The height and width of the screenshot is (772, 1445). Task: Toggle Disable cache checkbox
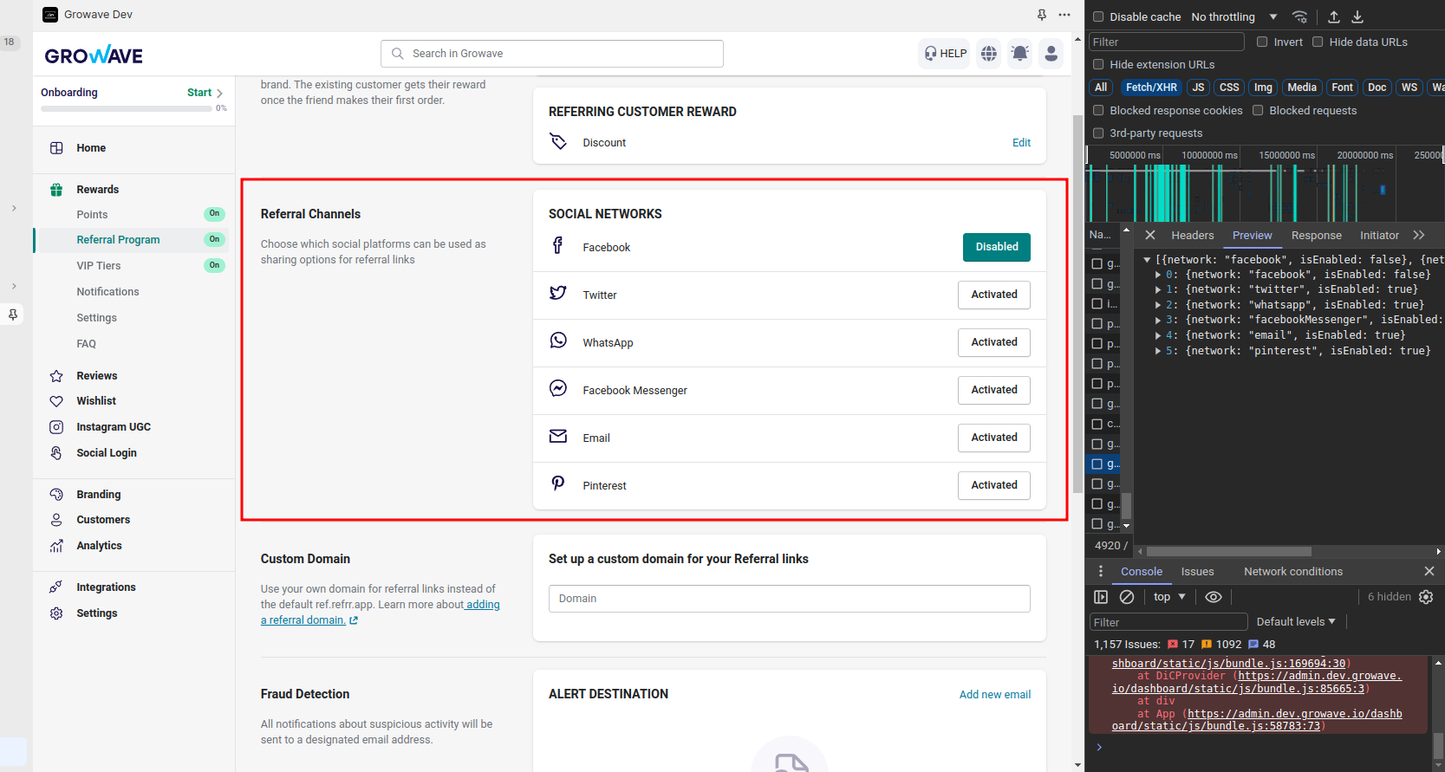(1099, 17)
